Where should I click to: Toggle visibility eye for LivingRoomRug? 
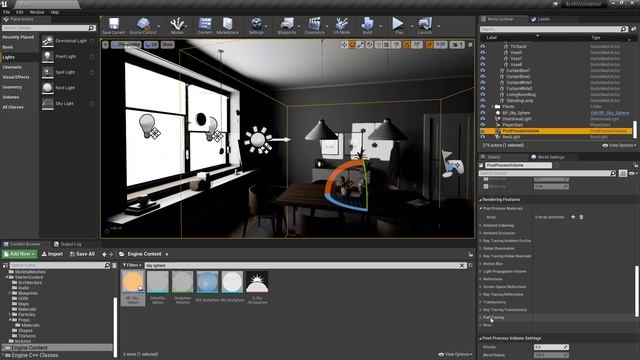tap(483, 95)
